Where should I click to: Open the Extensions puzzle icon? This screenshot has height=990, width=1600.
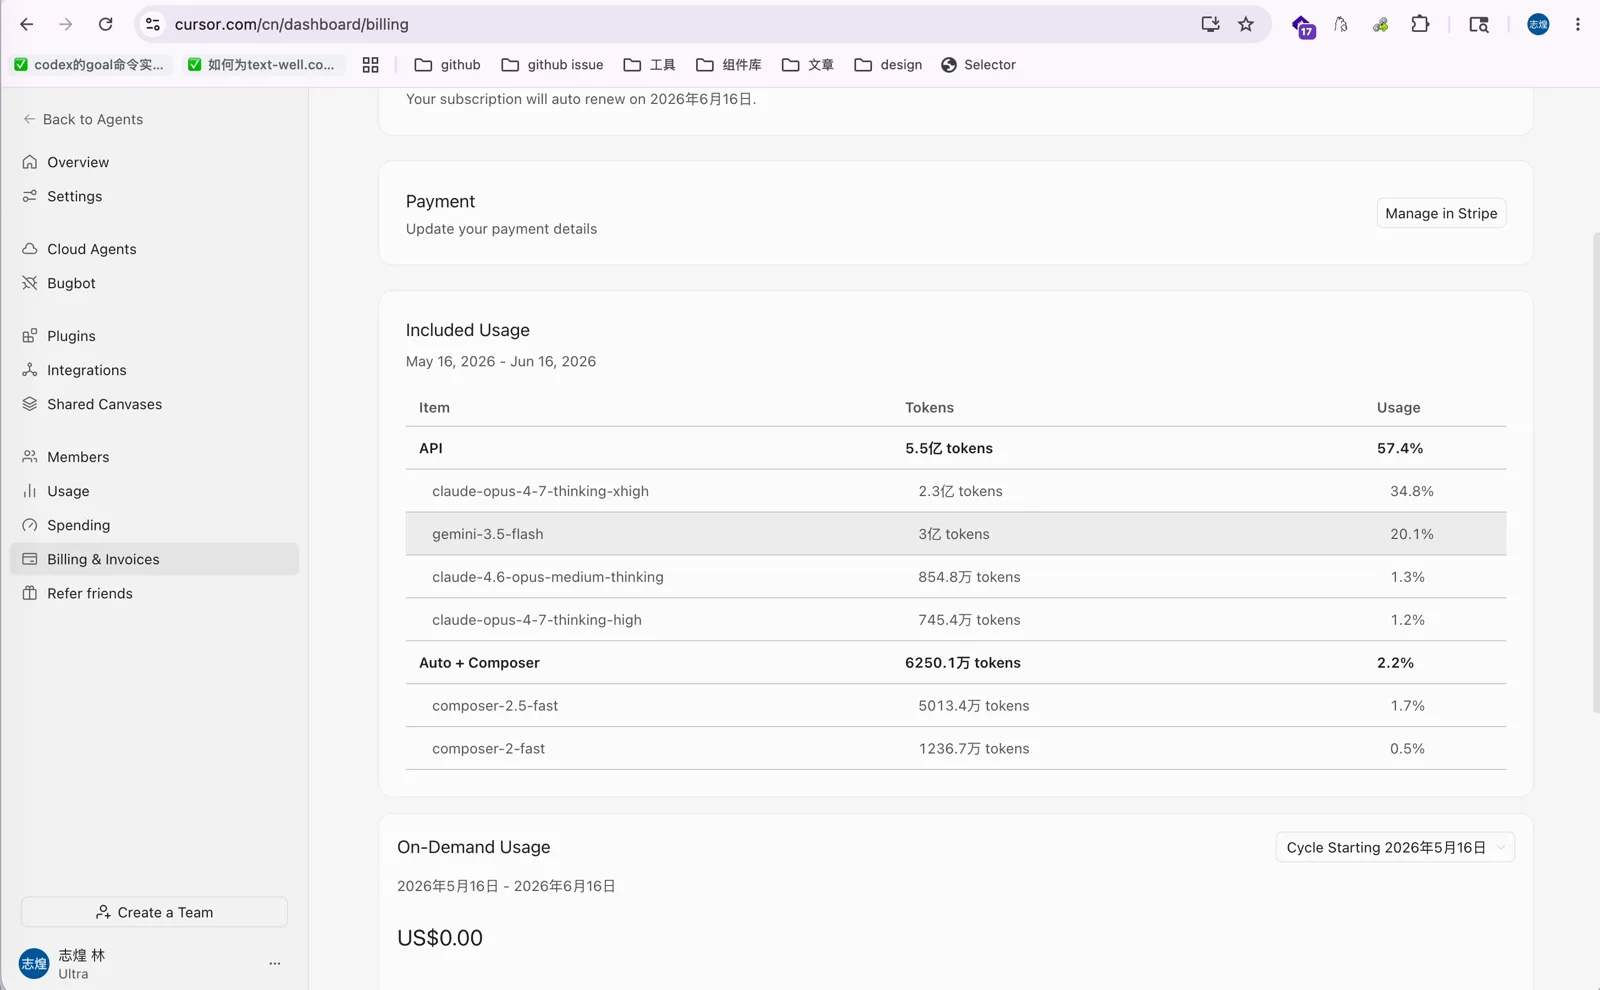tap(1420, 24)
